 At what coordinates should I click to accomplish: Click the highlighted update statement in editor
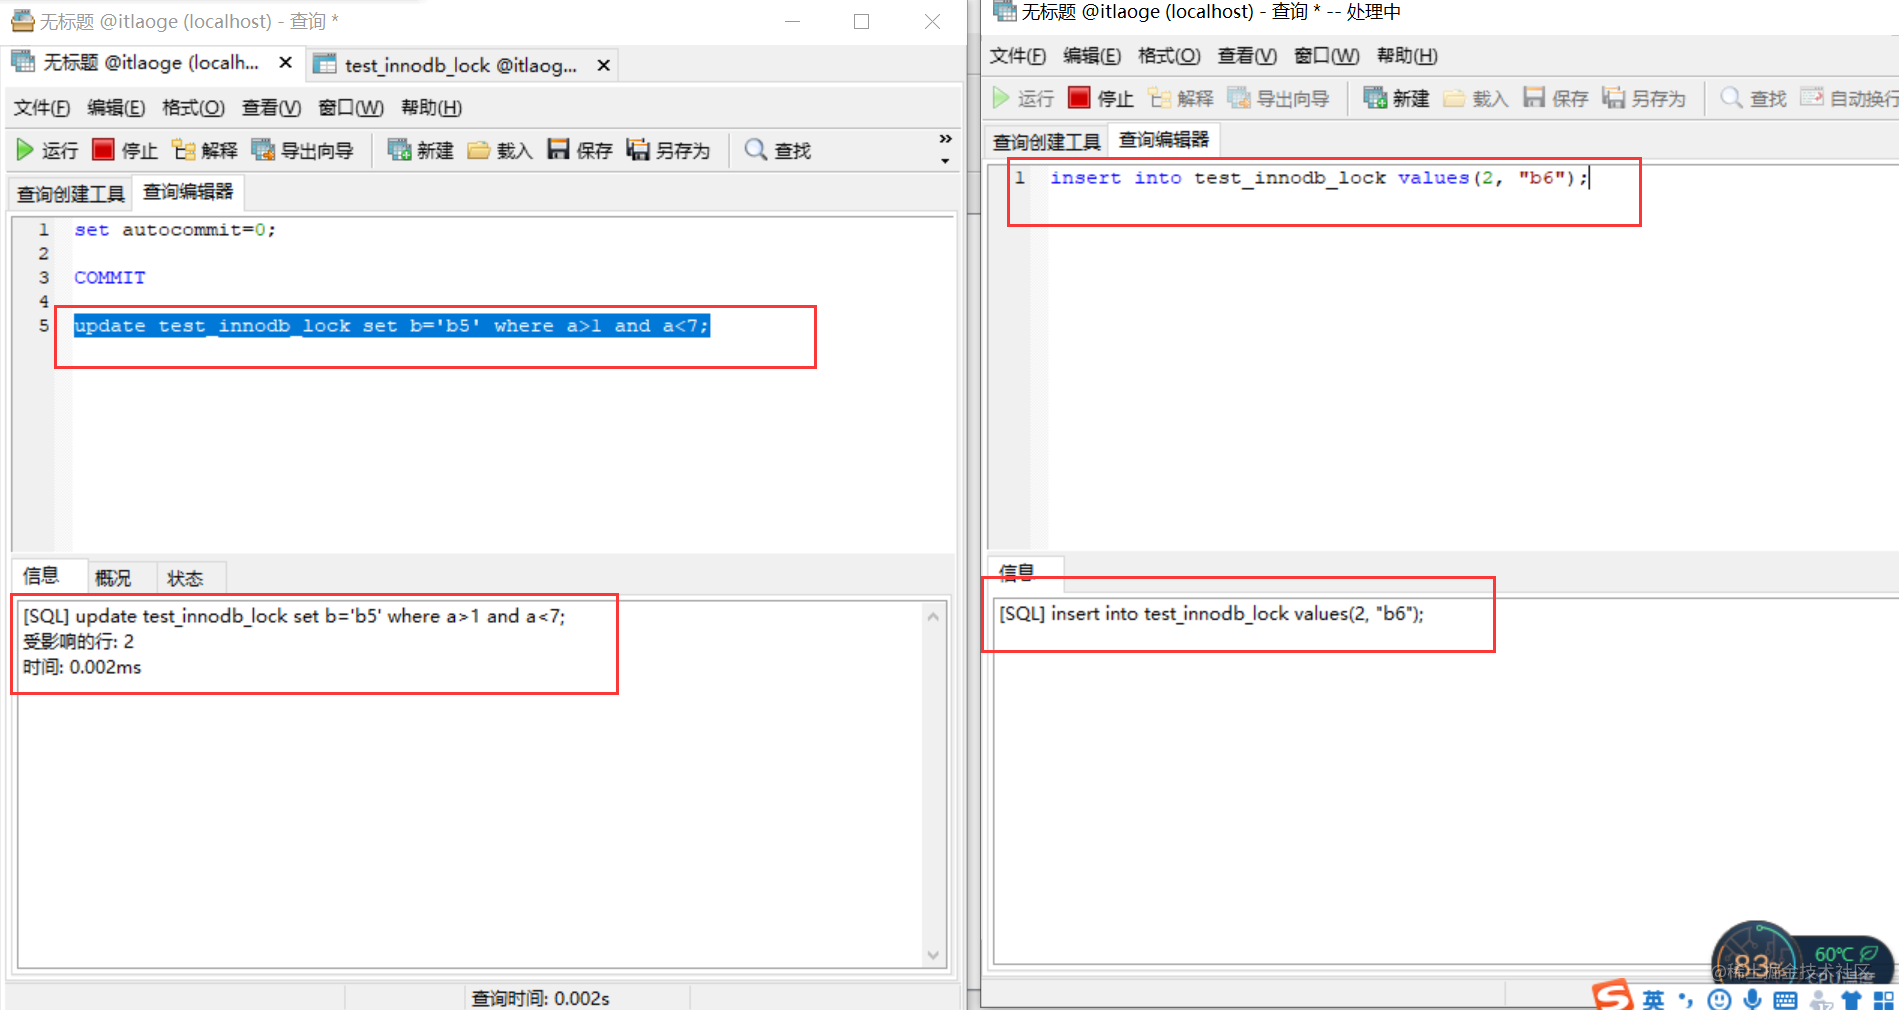[x=392, y=326]
